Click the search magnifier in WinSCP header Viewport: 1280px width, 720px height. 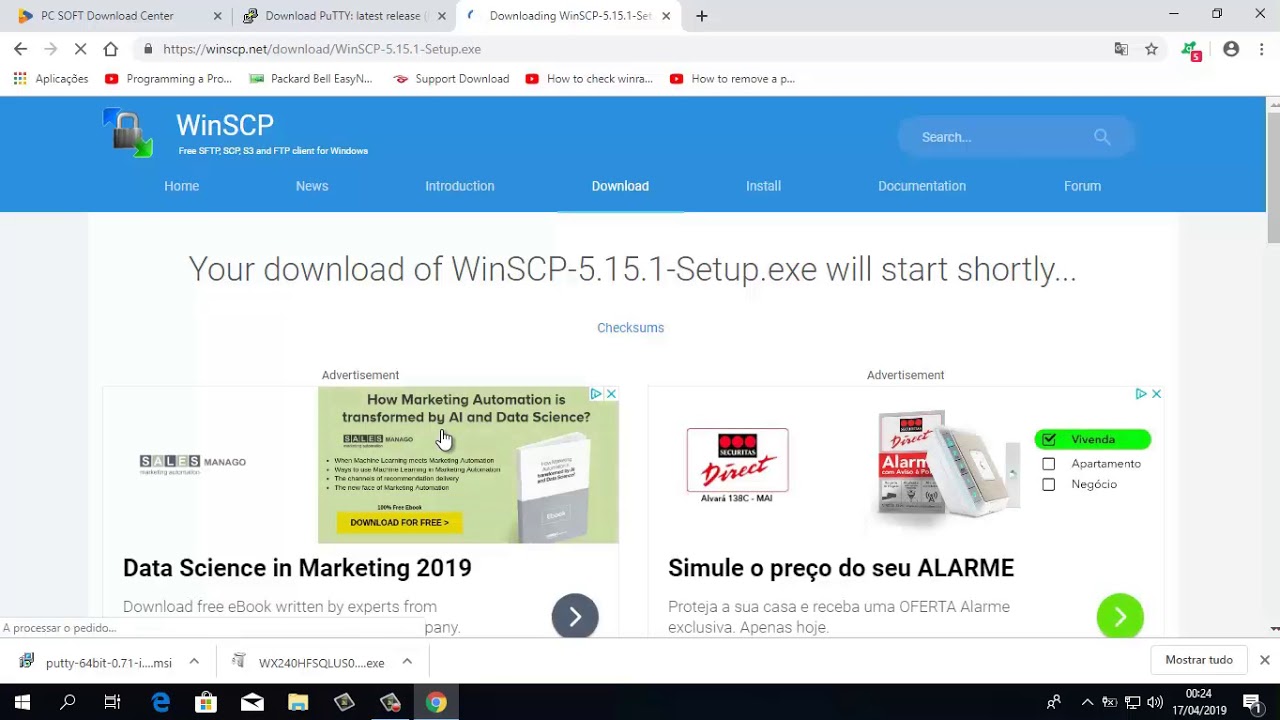tap(1102, 137)
